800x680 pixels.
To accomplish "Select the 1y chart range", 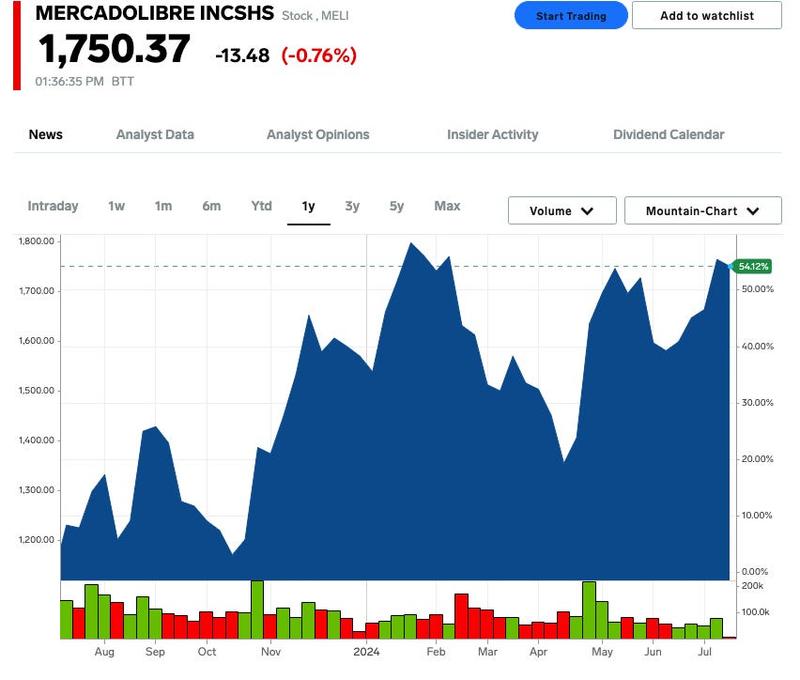I will [308, 206].
